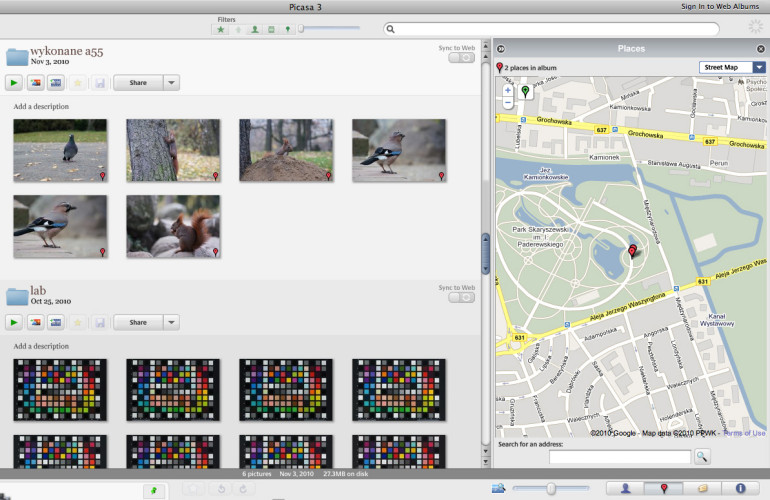Sign In to Web Albums

click(x=720, y=6)
